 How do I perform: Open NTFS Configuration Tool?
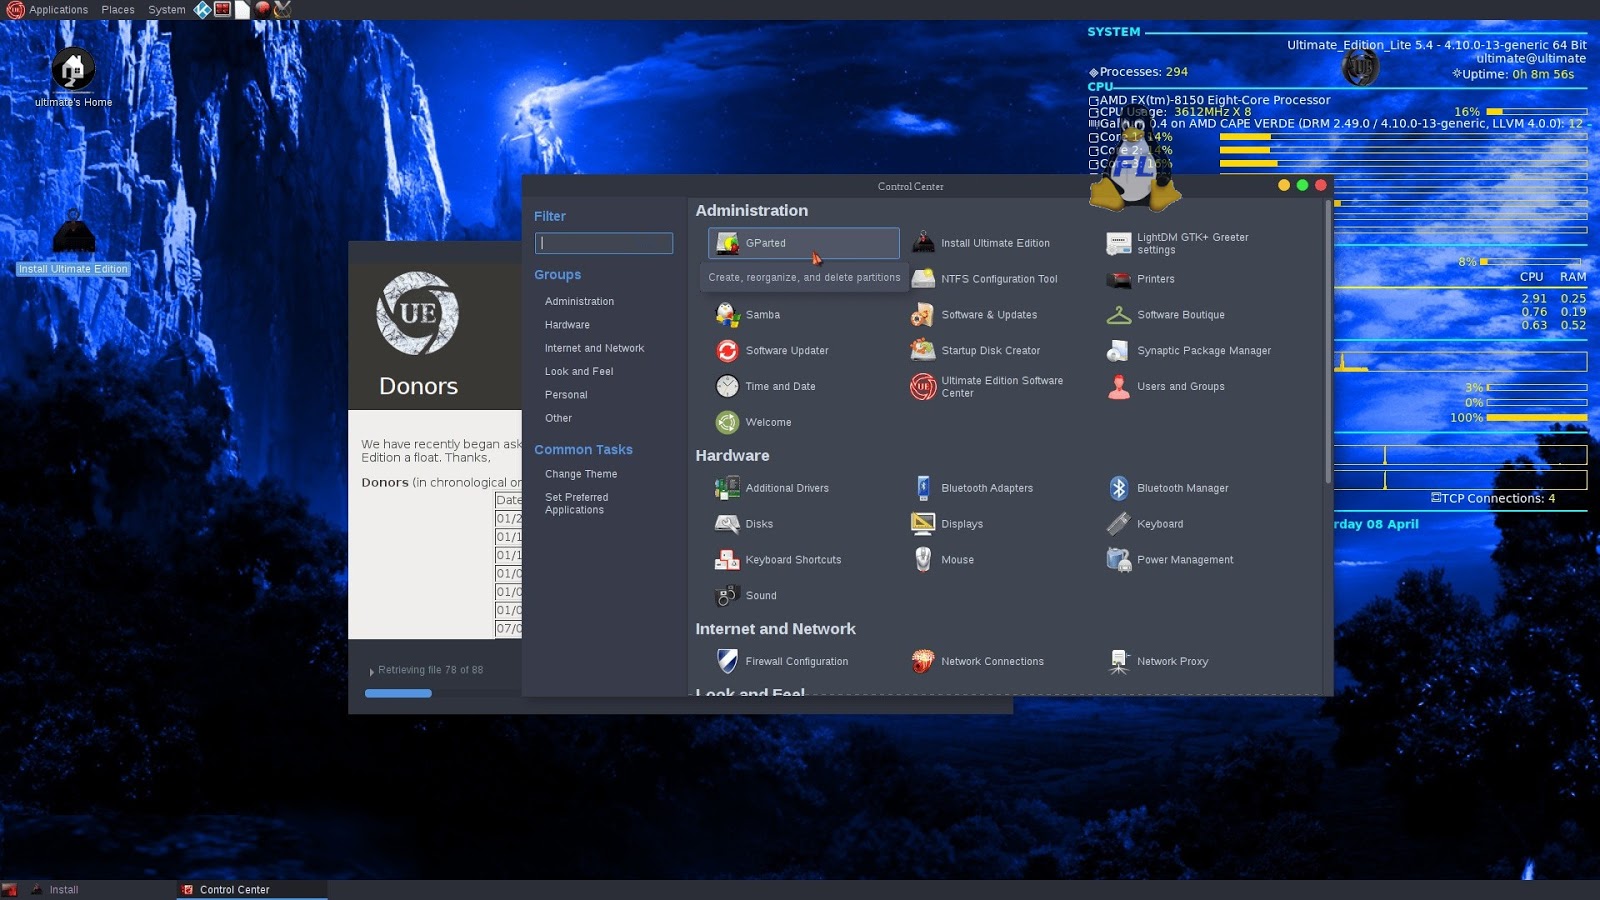tap(984, 279)
